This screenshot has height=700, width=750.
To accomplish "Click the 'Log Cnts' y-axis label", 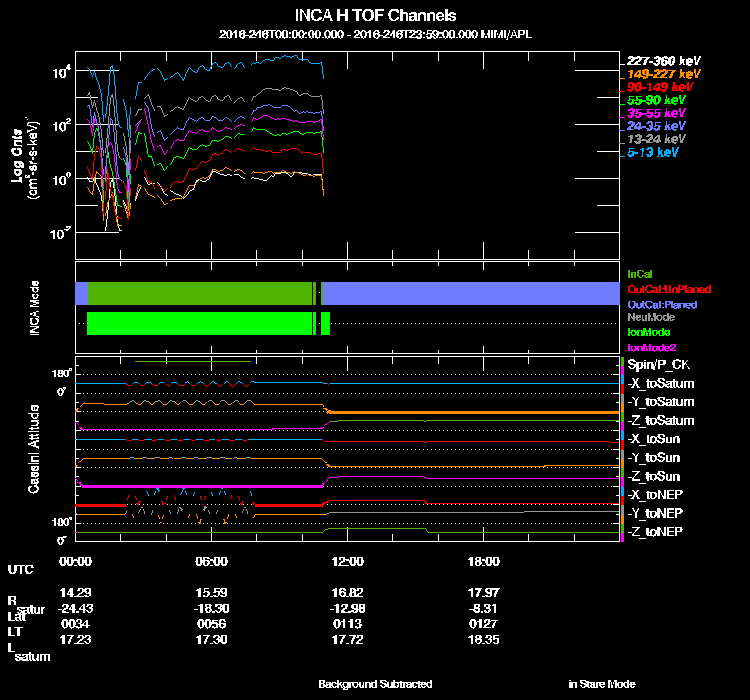I will click(x=17, y=156).
